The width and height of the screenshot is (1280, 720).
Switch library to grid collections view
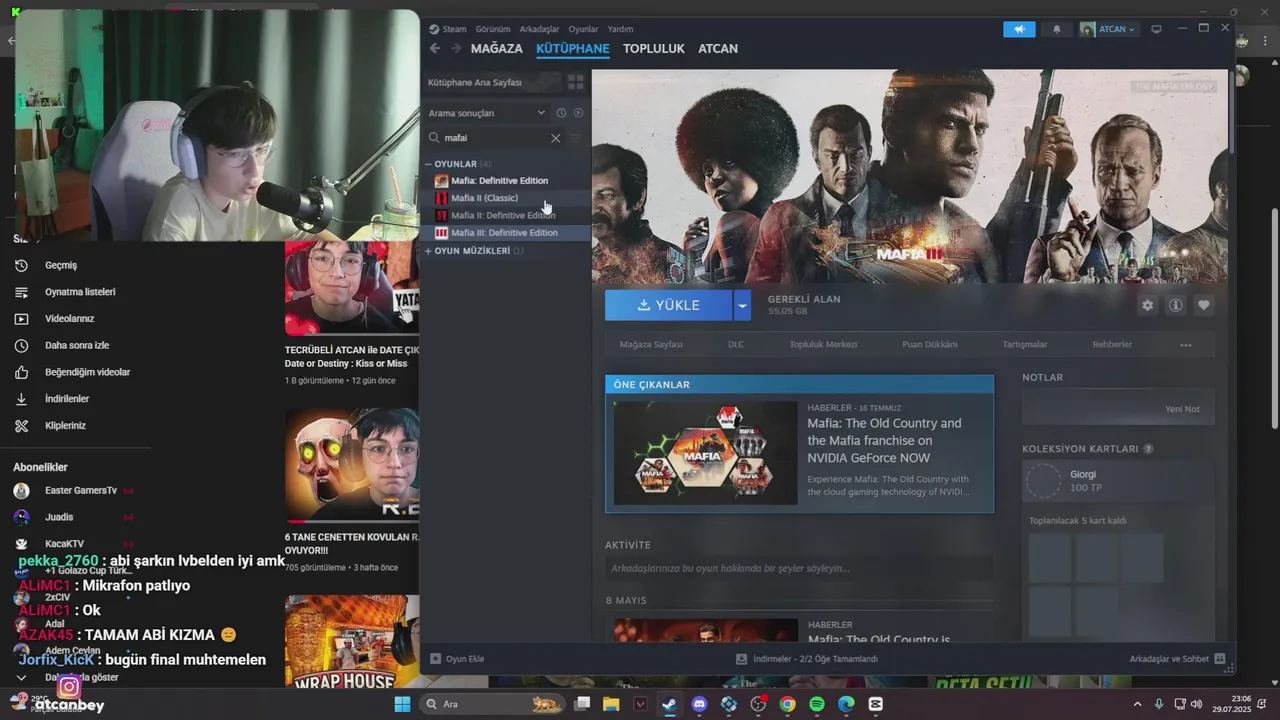click(576, 82)
